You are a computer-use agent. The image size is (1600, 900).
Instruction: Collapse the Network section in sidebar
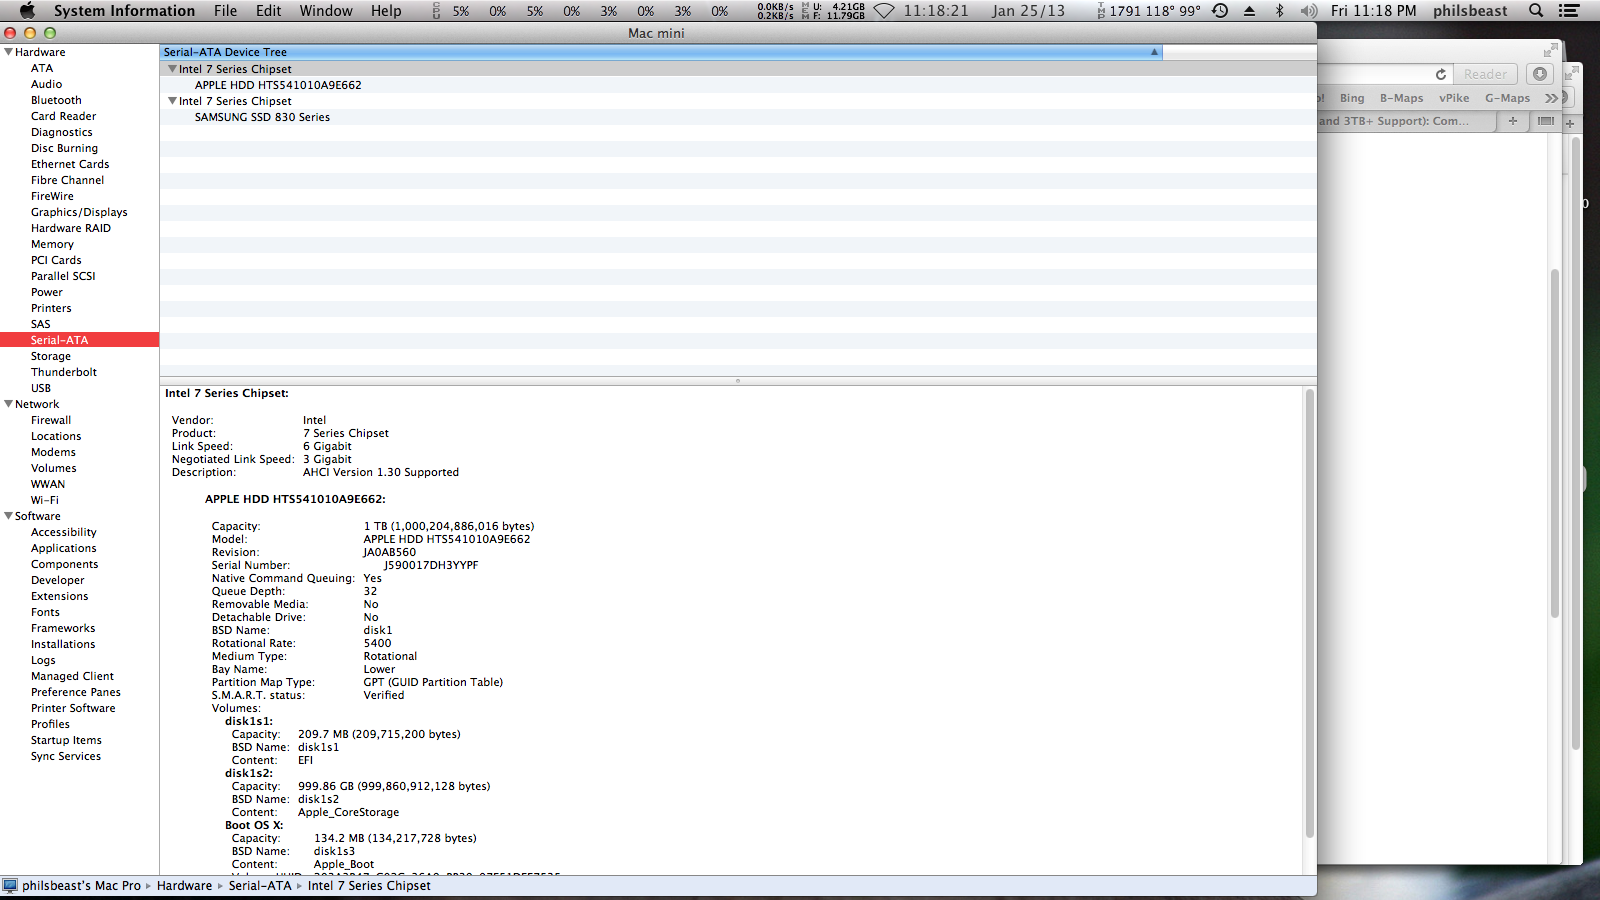9,404
